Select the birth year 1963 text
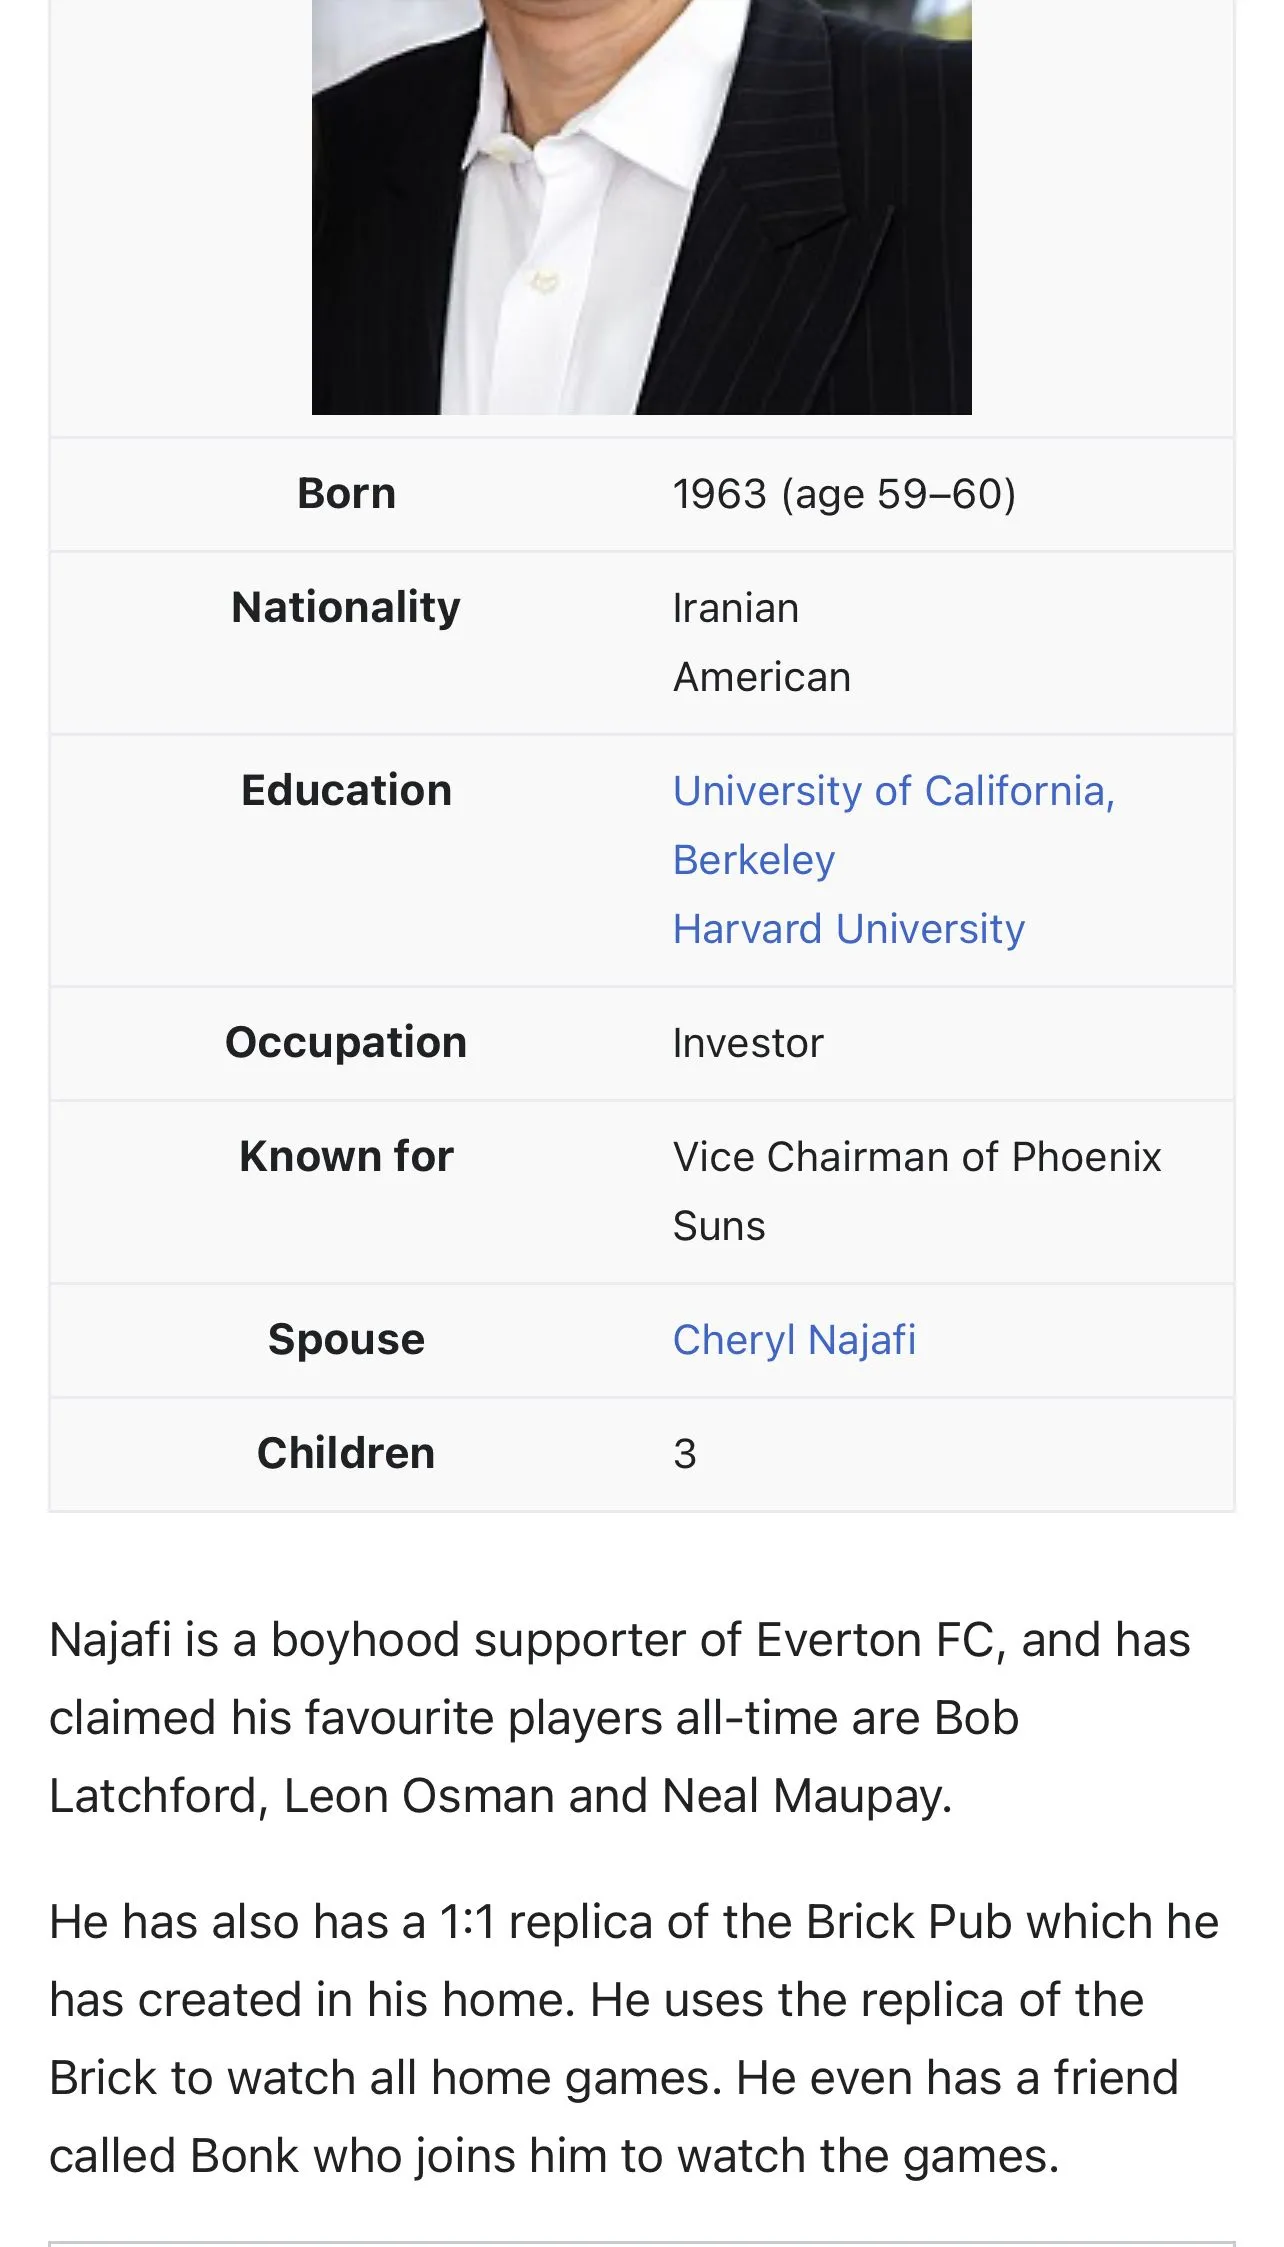The width and height of the screenshot is (1284, 2247). coord(719,494)
